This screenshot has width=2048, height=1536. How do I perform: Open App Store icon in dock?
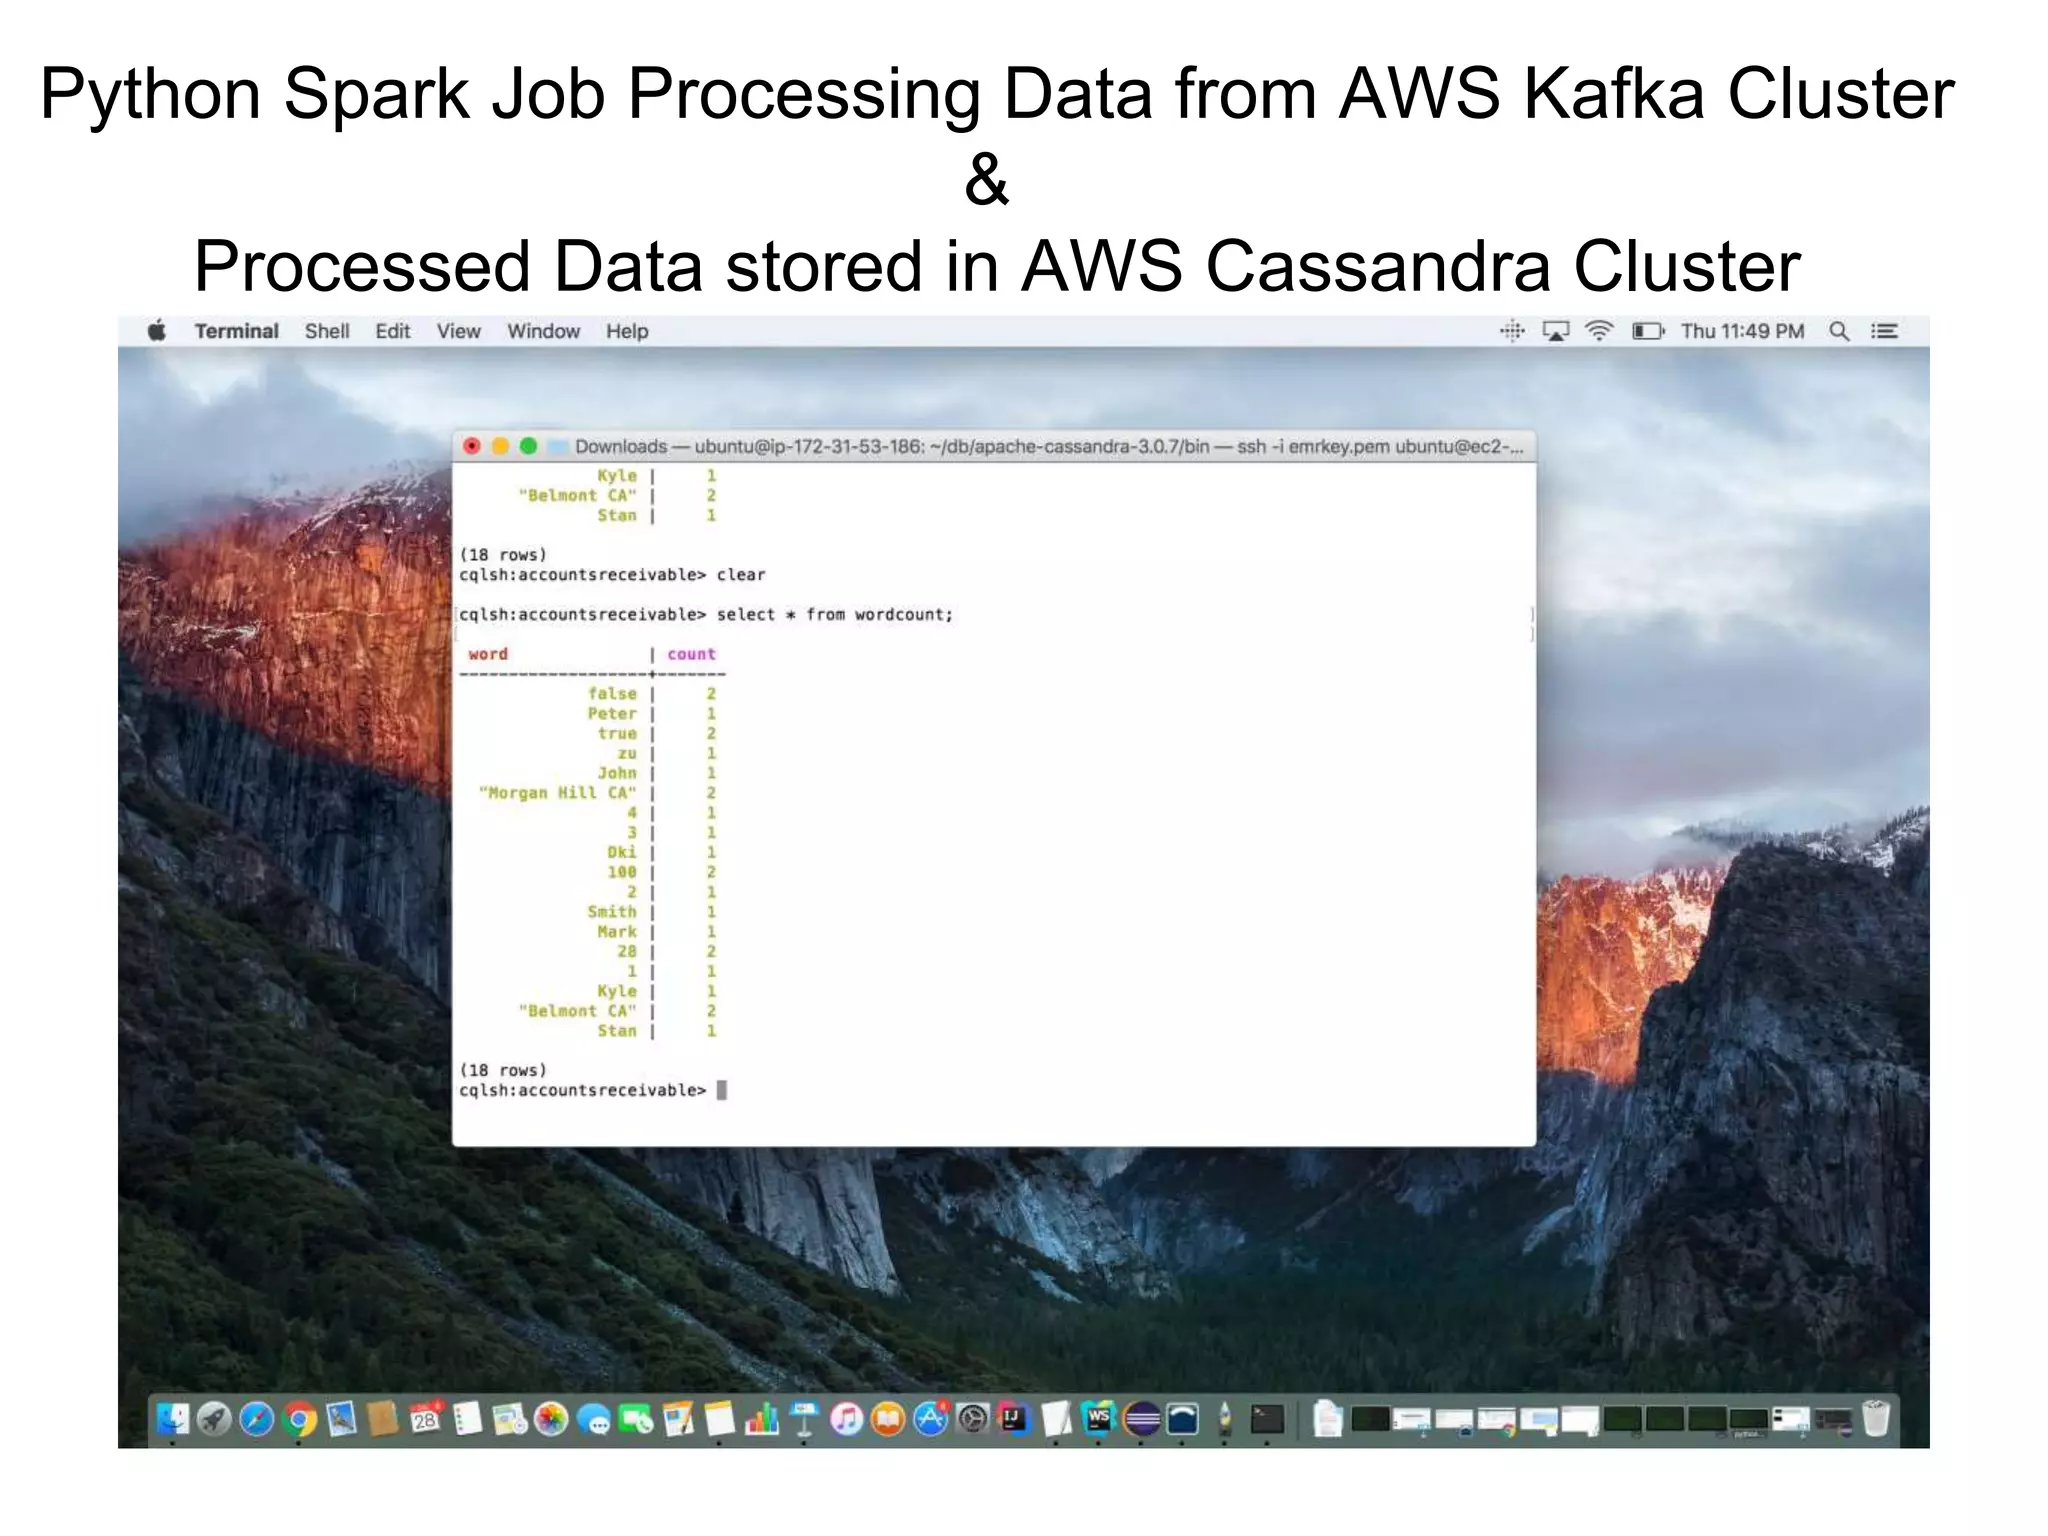[x=930, y=1419]
